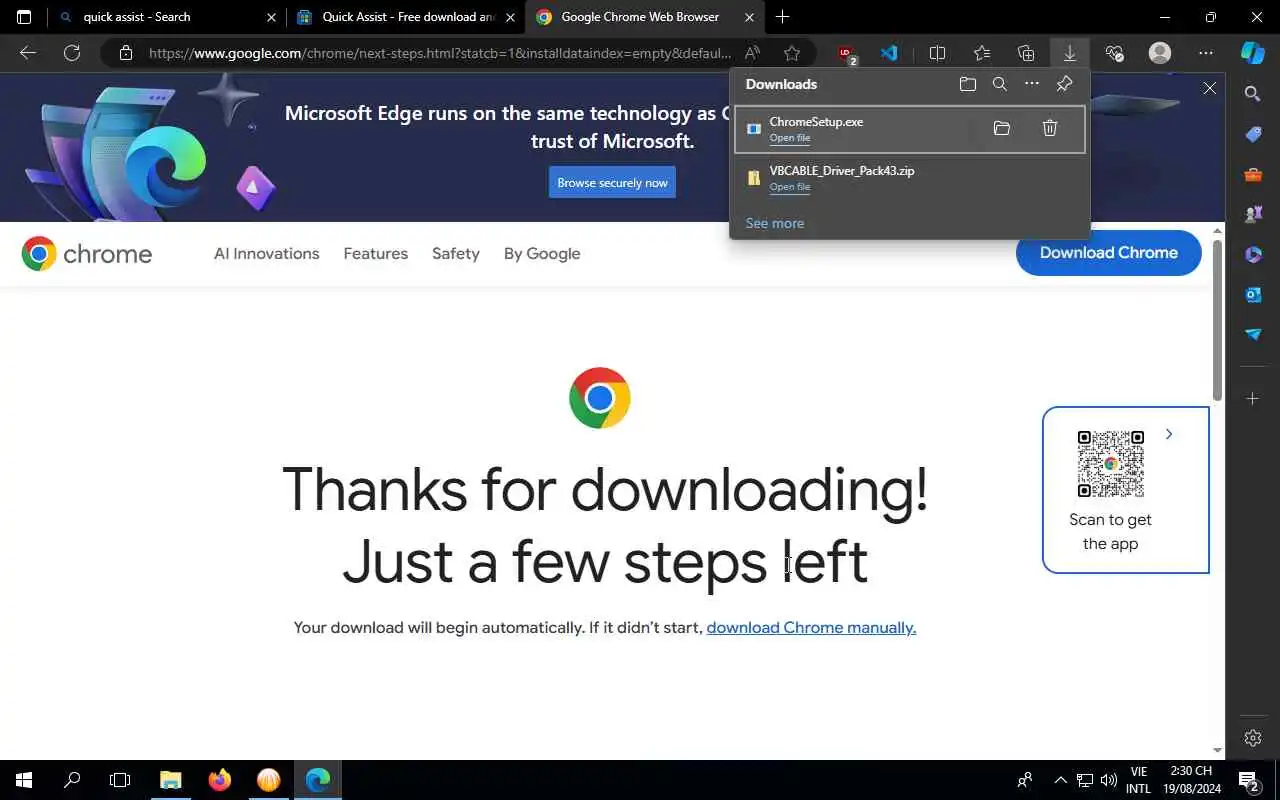Open More options in Downloads panel
Screen dimensions: 1280x800
[x=1032, y=84]
